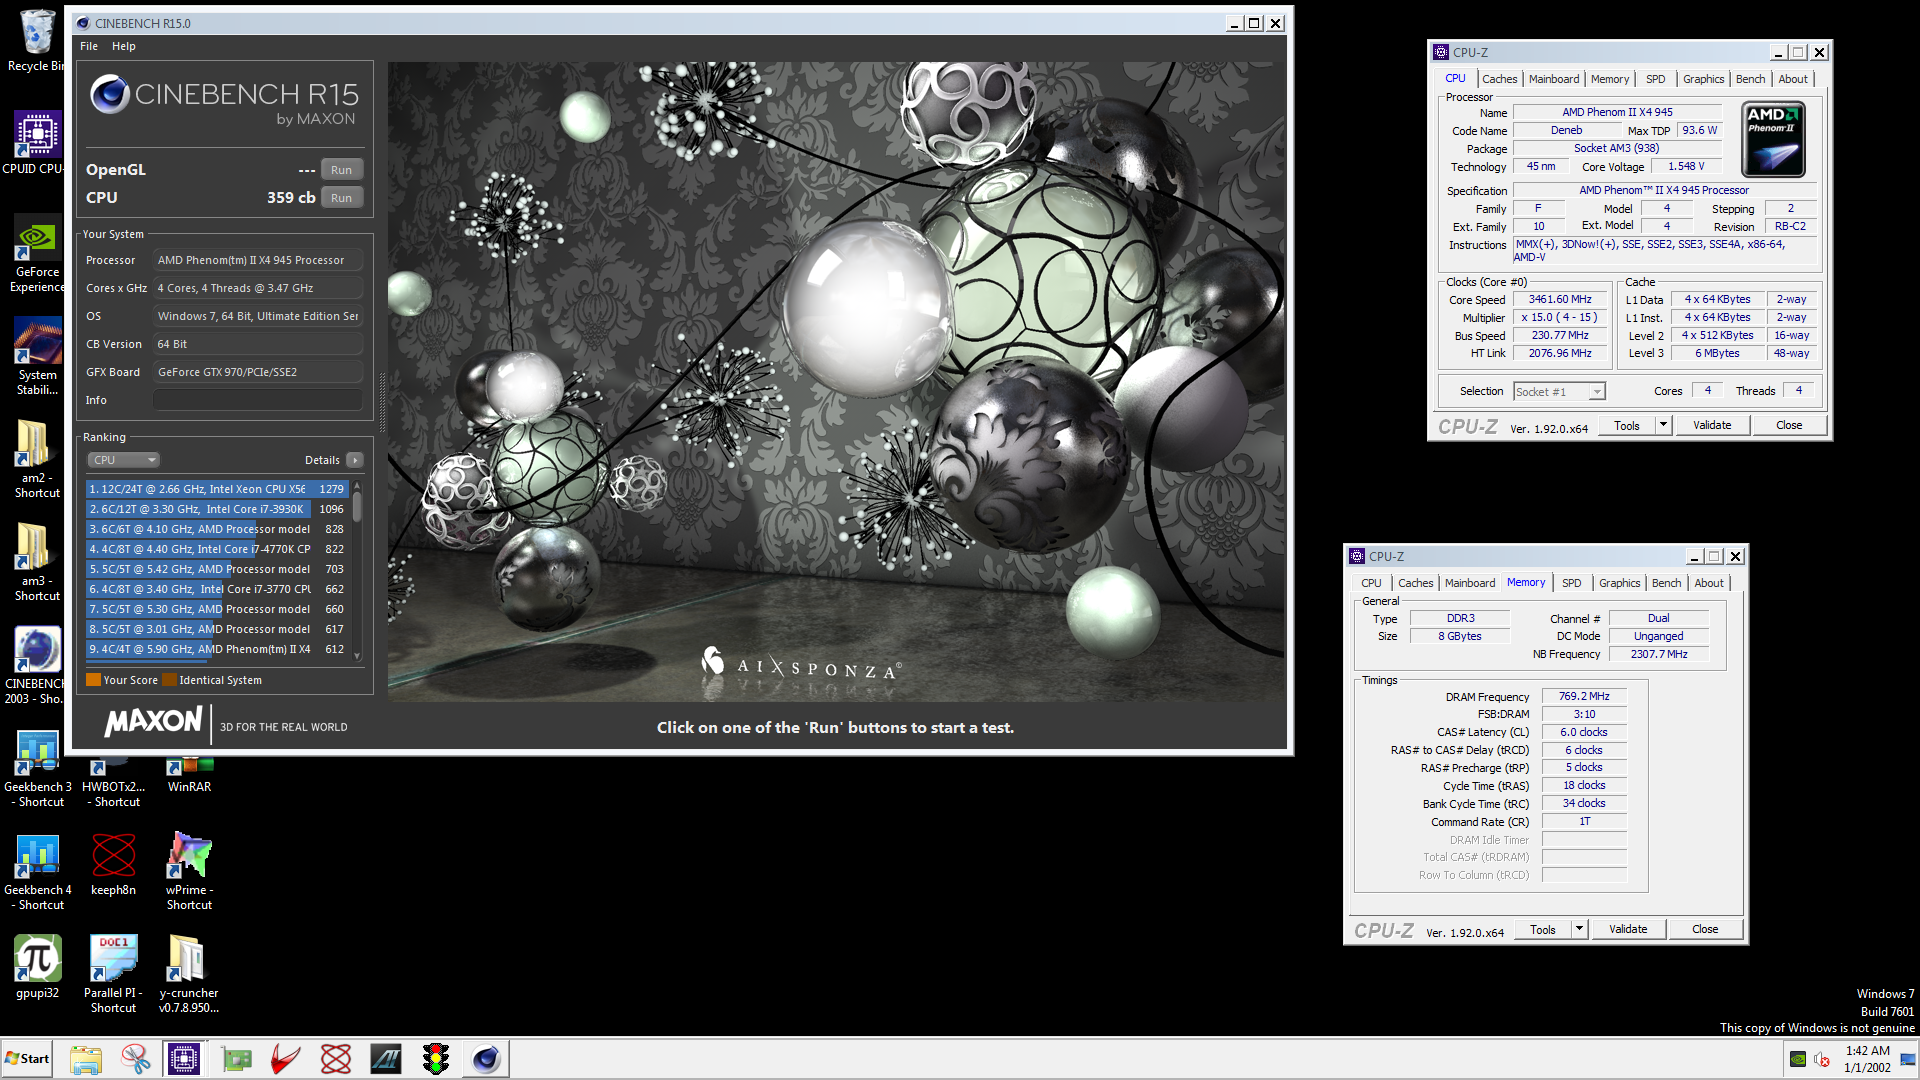Click the Windows Start button
The height and width of the screenshot is (1080, 1920).
[x=27, y=1059]
